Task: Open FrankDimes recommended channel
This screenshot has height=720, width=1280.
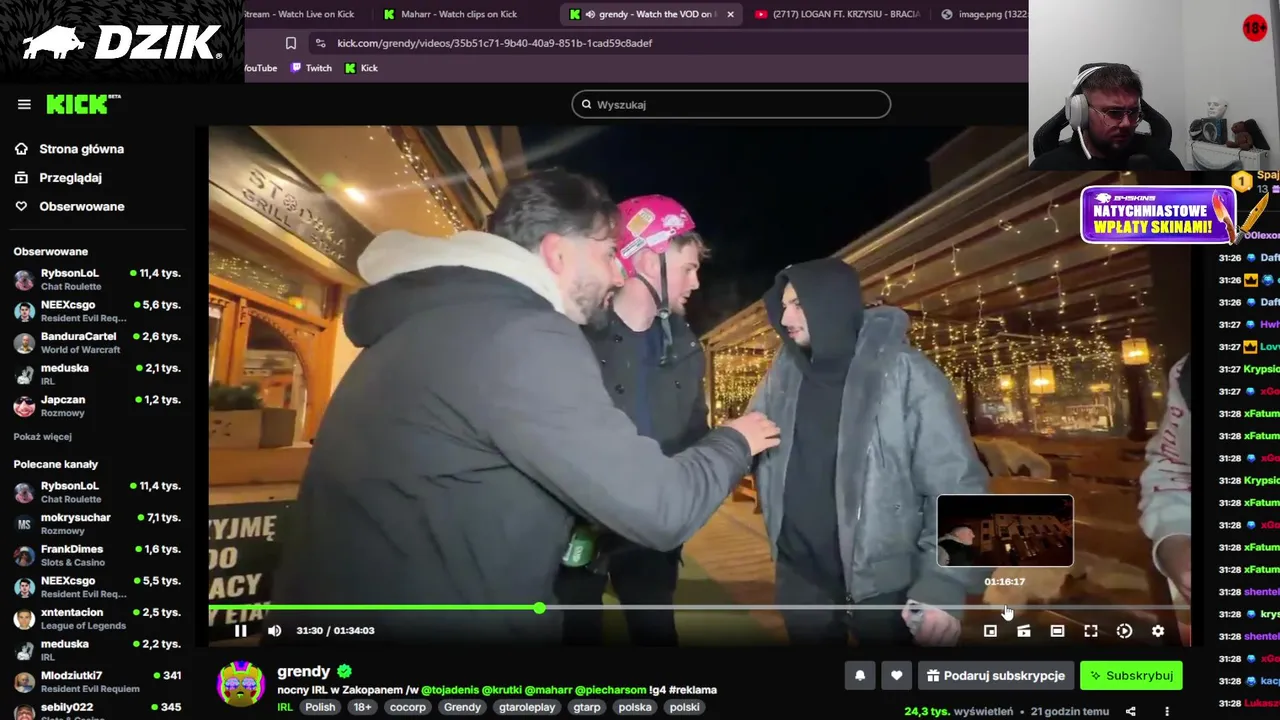Action: tap(97, 556)
